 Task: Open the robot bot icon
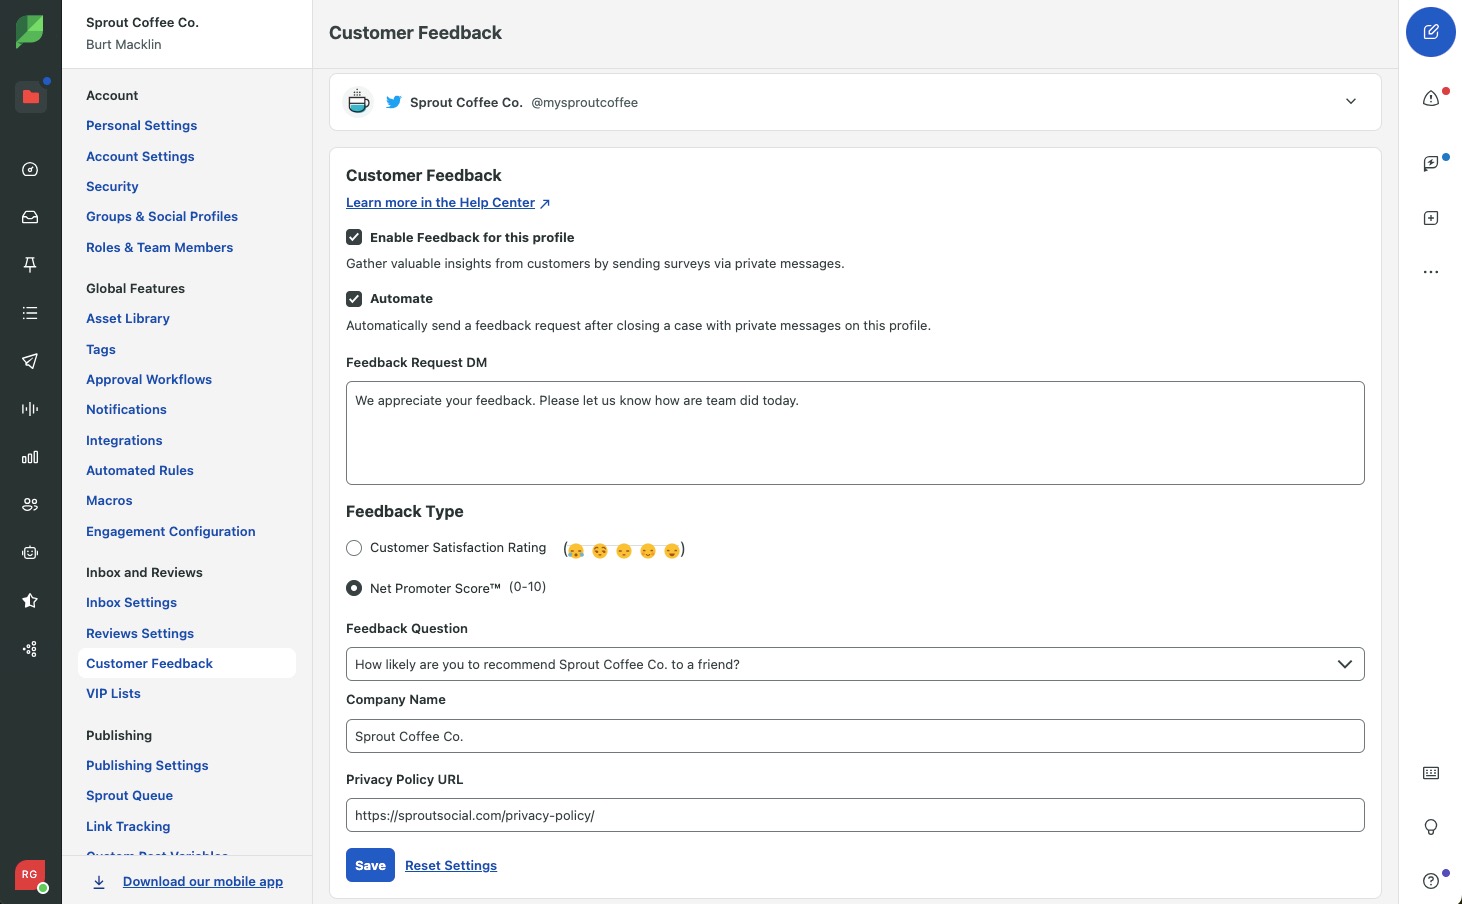point(30,553)
